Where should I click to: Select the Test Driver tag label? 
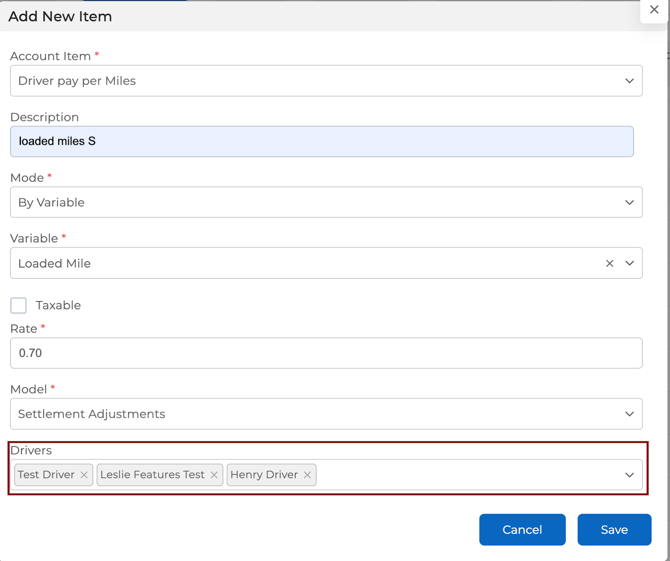tap(46, 475)
